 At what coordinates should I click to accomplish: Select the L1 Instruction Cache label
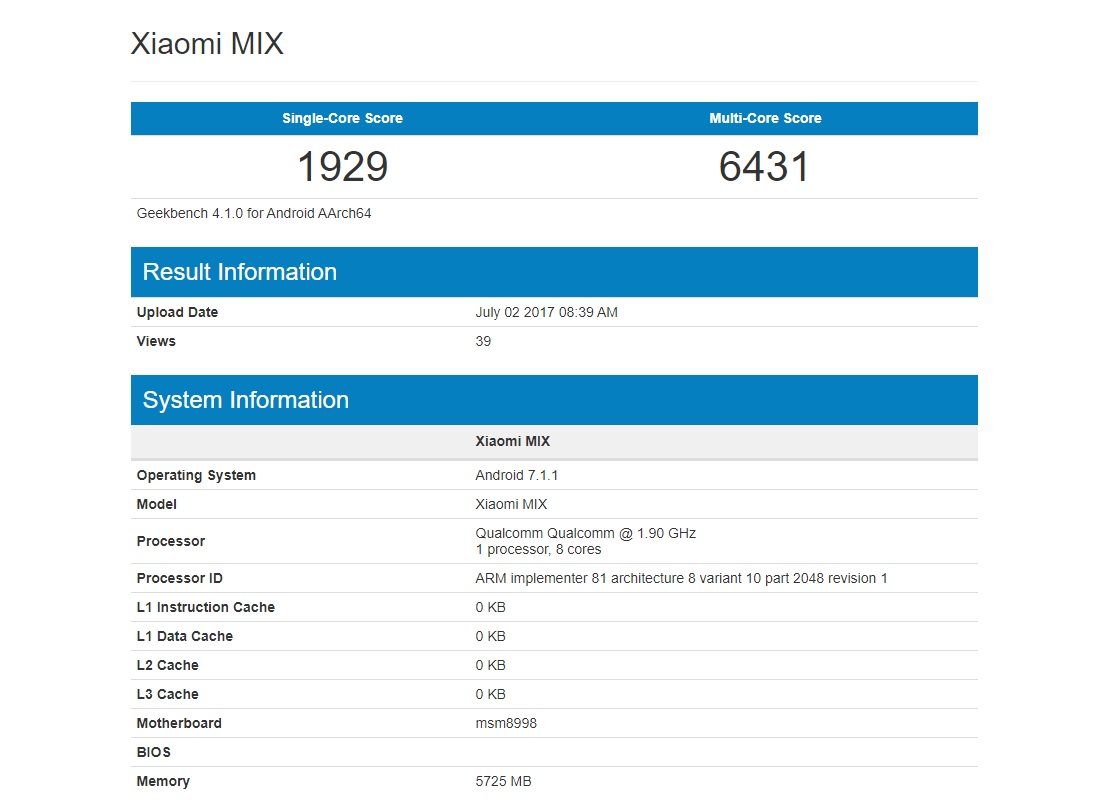pos(205,607)
